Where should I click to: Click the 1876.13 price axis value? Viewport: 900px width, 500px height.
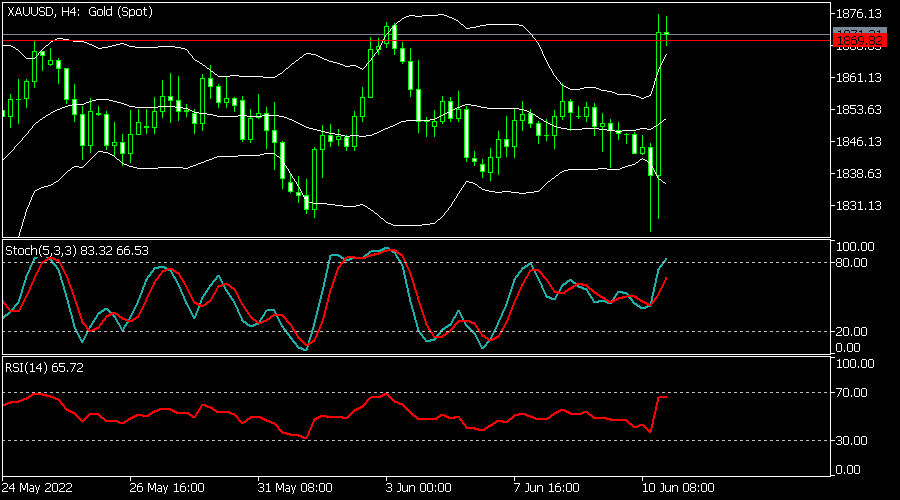coord(859,14)
